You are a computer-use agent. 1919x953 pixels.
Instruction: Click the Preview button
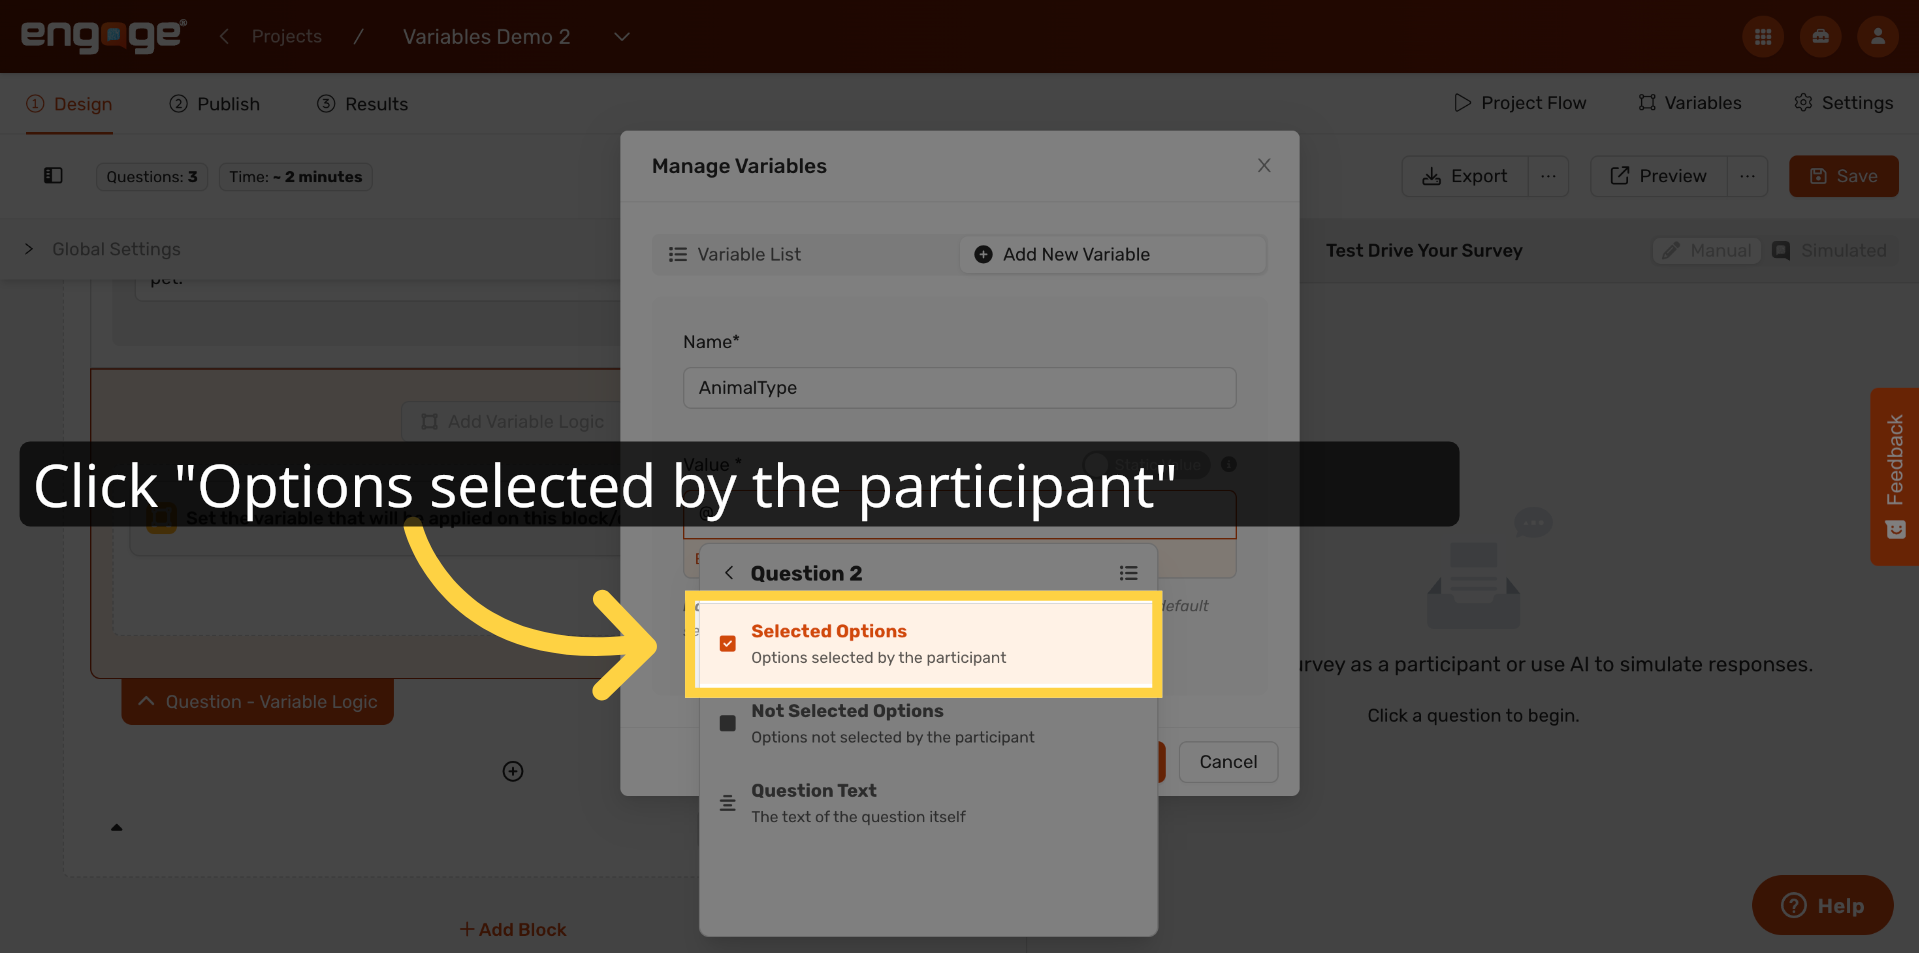[x=1658, y=176]
